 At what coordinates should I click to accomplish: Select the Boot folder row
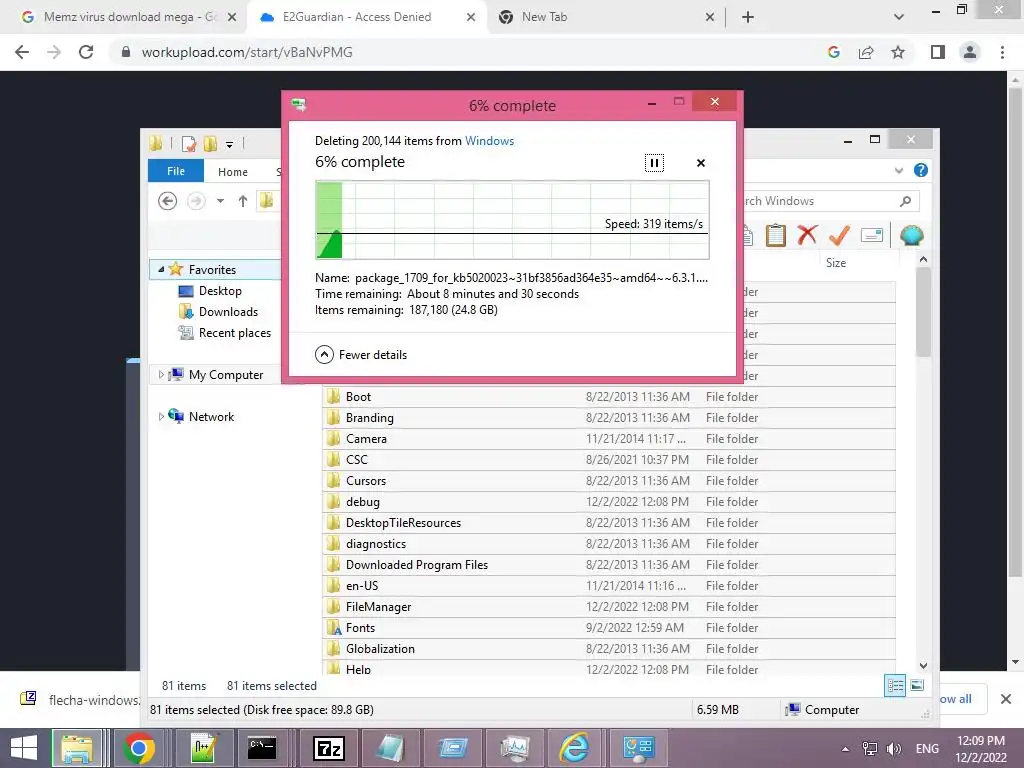point(609,396)
